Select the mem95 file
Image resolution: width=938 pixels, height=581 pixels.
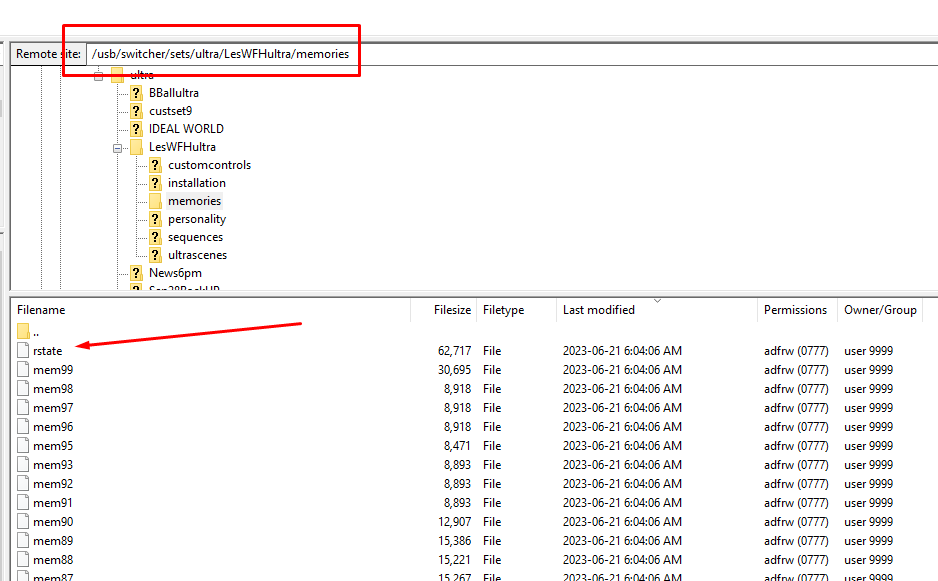click(x=53, y=446)
